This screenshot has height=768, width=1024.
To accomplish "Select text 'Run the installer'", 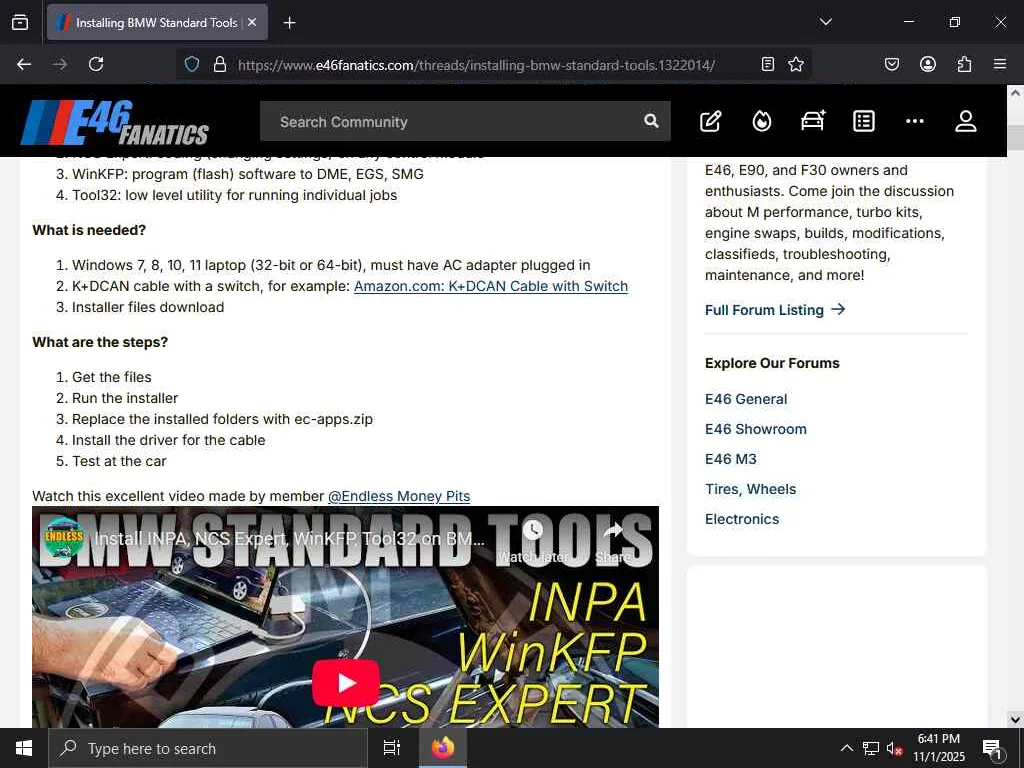I will pyautogui.click(x=125, y=398).
